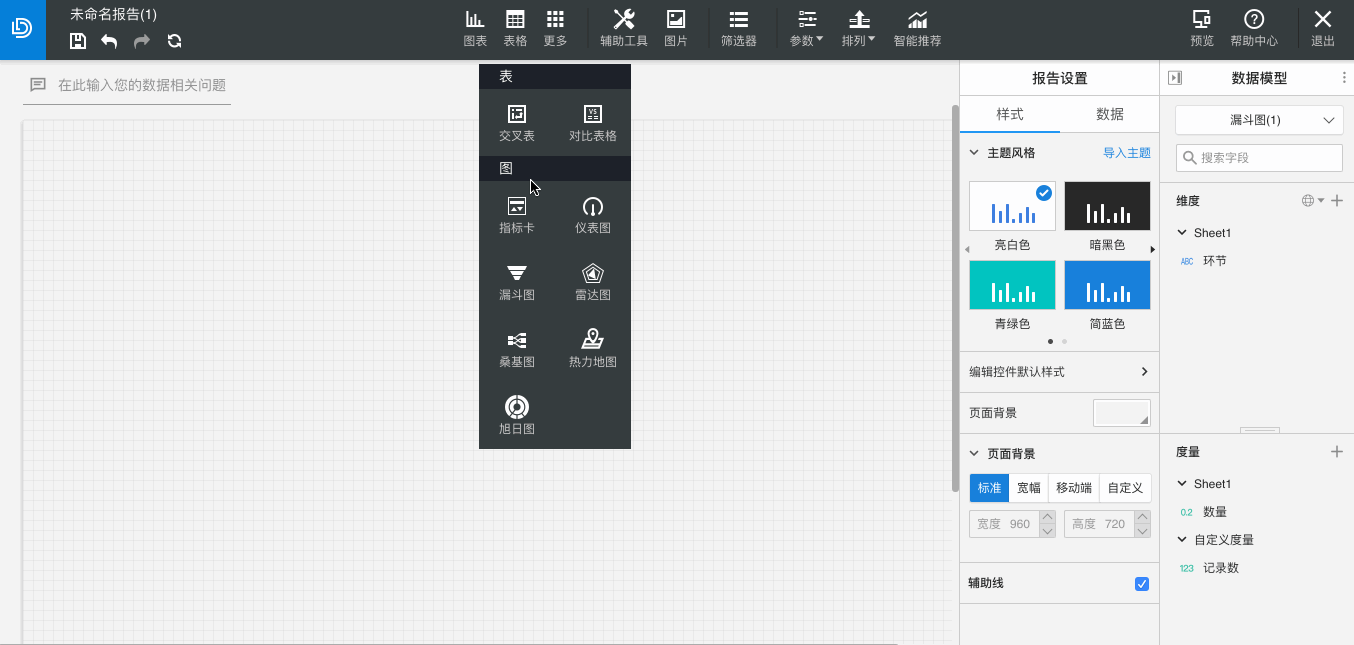This screenshot has height=645, width=1354.
Task: Pick the 热力地图 heat map icon
Action: (593, 341)
